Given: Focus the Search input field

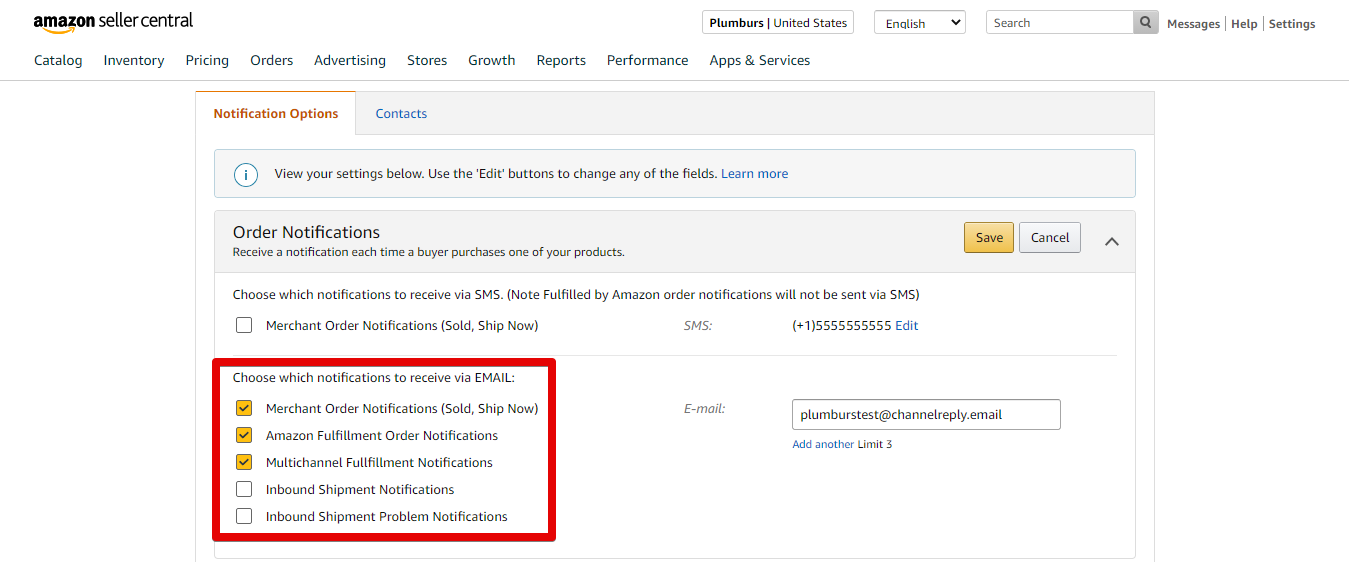Looking at the screenshot, I should click(x=1060, y=23).
